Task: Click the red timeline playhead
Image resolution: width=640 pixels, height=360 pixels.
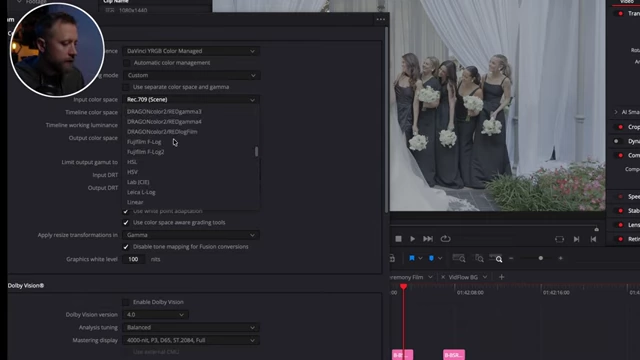Action: [x=403, y=287]
